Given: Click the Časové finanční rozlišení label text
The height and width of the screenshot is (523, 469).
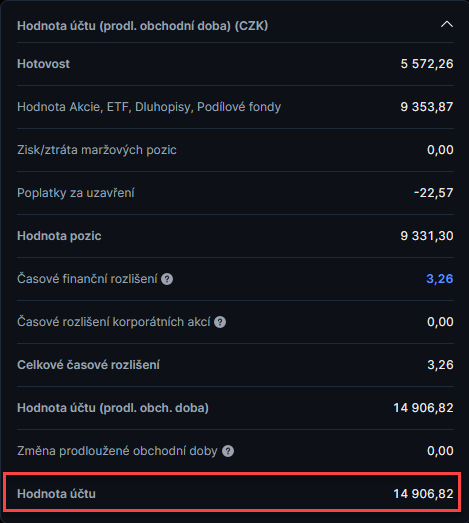Looking at the screenshot, I should coord(87,279).
